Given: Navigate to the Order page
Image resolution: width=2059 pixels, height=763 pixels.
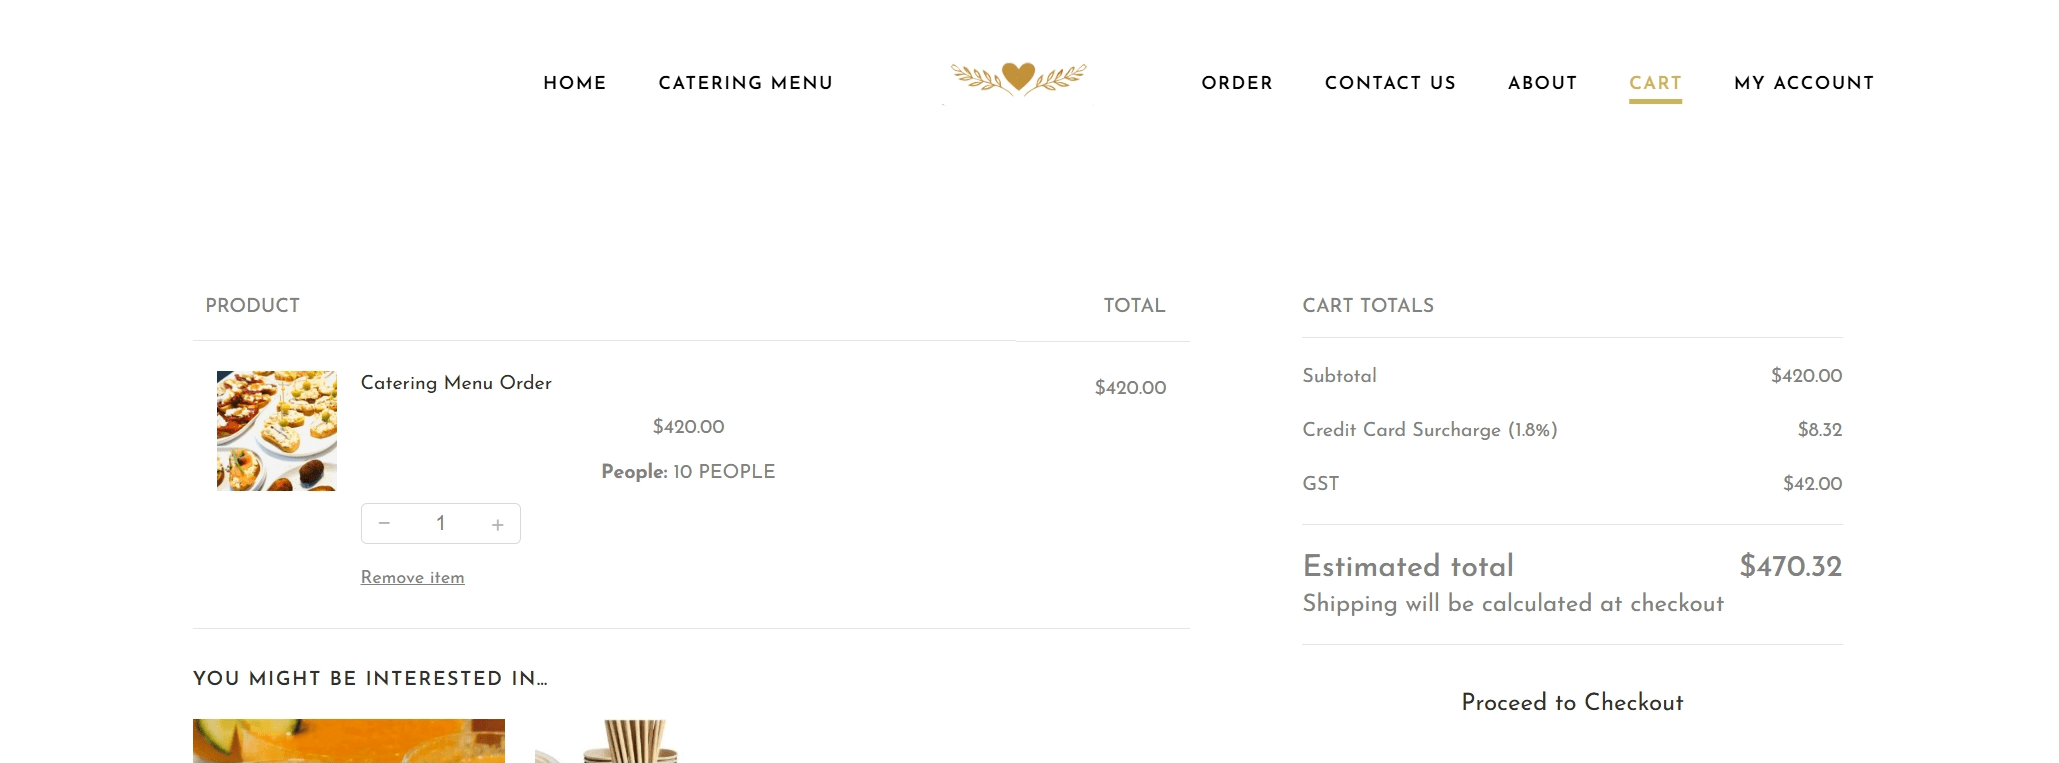Looking at the screenshot, I should 1237,83.
